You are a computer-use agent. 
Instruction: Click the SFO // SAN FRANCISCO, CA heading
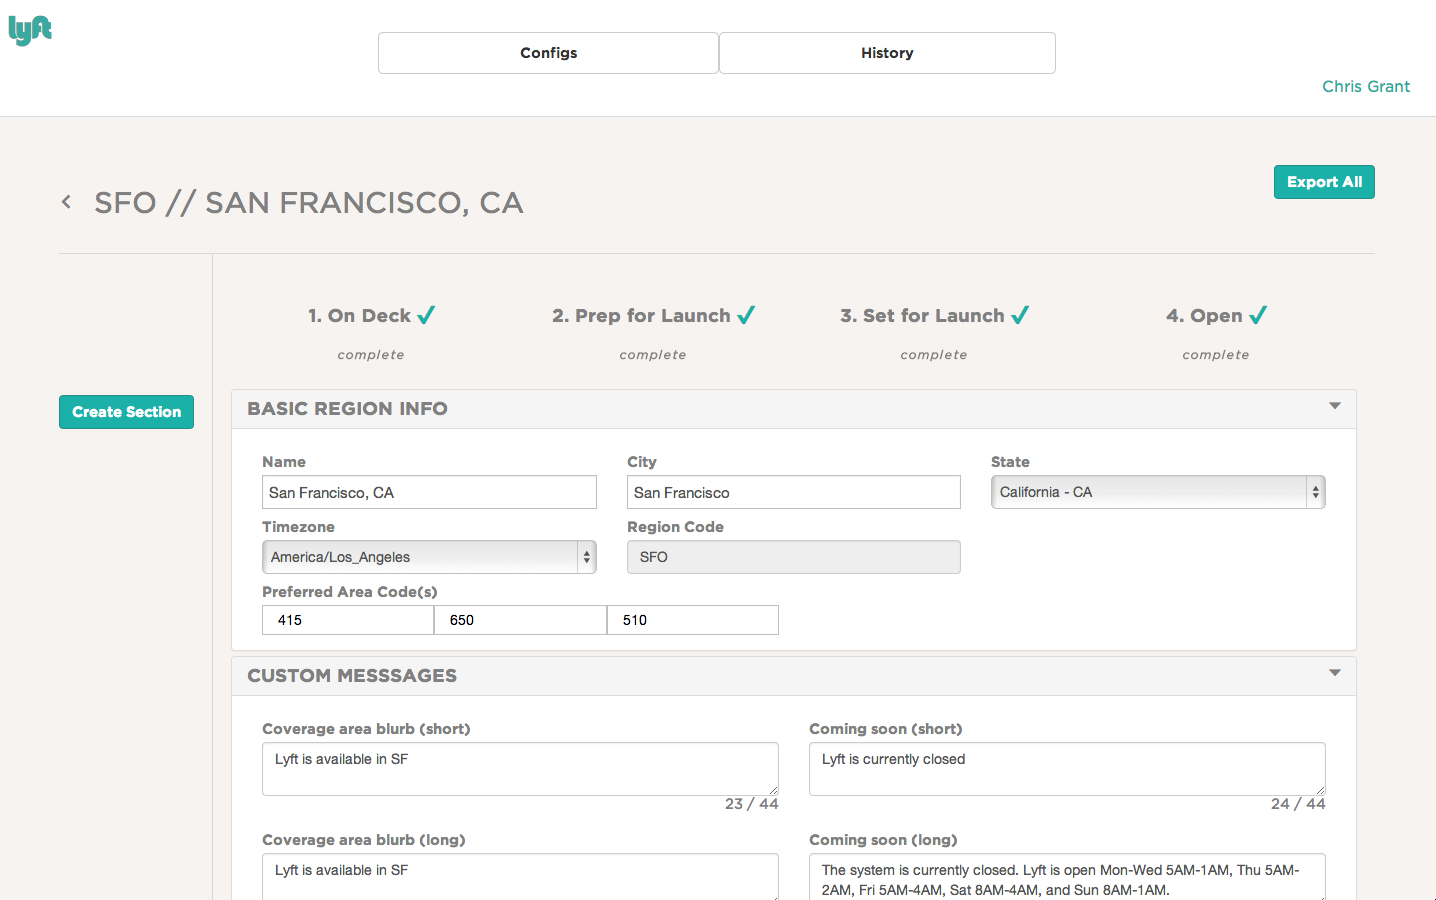point(309,203)
